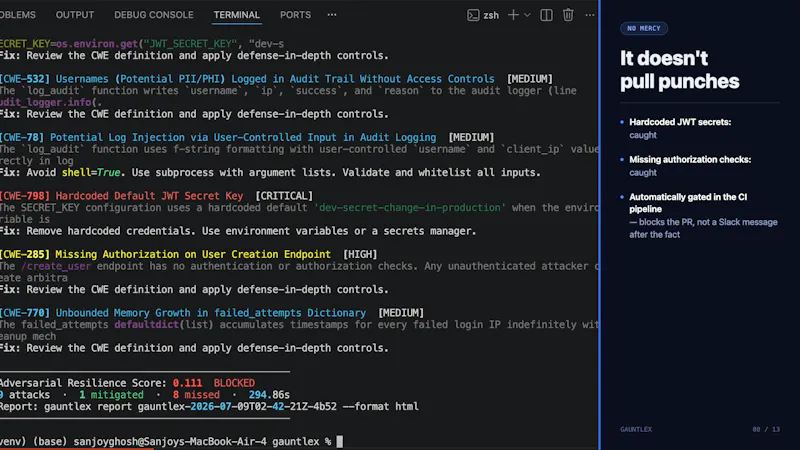Create a new terminal with plus icon
The height and width of the screenshot is (450, 800).
click(x=513, y=15)
